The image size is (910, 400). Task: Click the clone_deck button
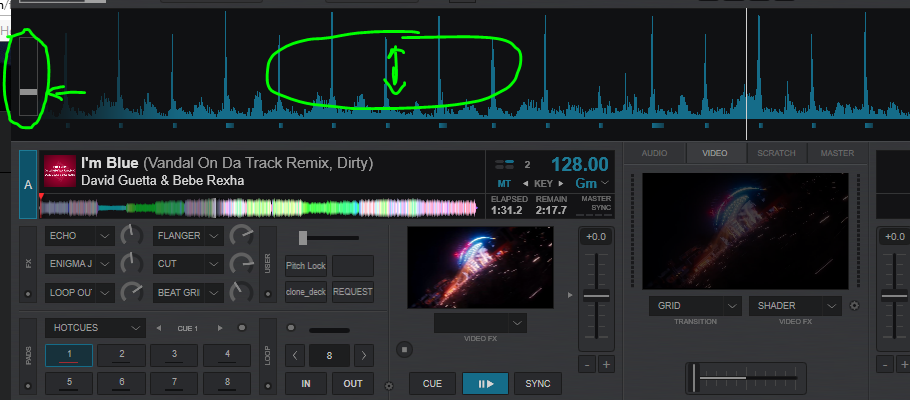coord(306,292)
